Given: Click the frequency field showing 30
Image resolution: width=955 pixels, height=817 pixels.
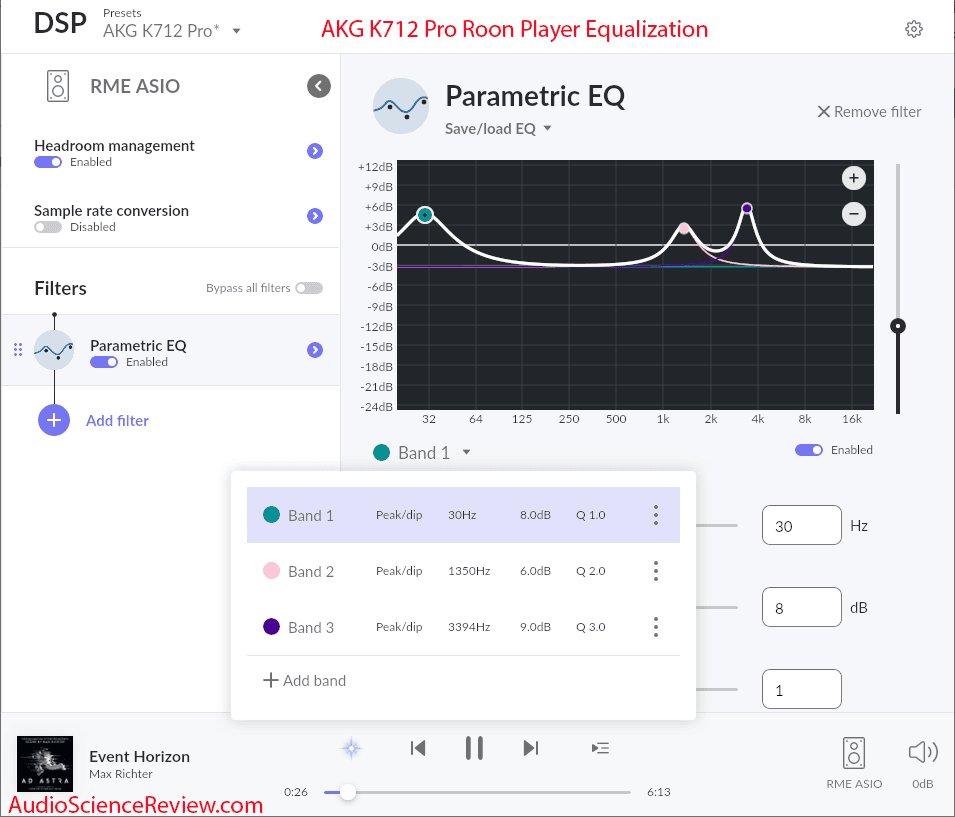Looking at the screenshot, I should 802,526.
